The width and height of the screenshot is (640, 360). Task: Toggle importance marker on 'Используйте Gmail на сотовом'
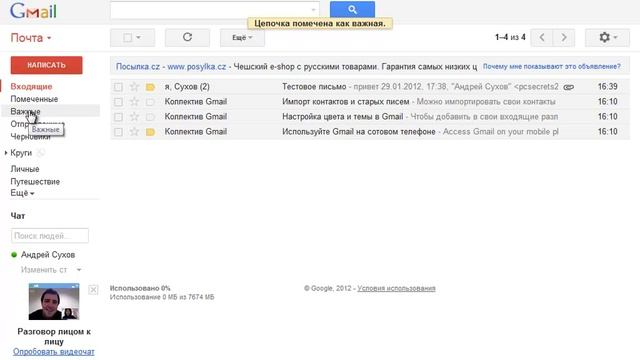(x=150, y=132)
